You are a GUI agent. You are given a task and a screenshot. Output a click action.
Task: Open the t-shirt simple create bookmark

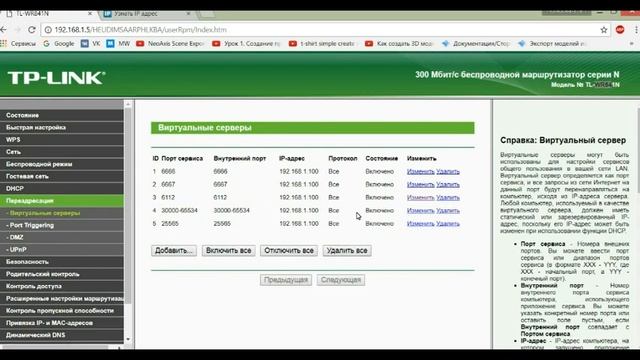[322, 43]
